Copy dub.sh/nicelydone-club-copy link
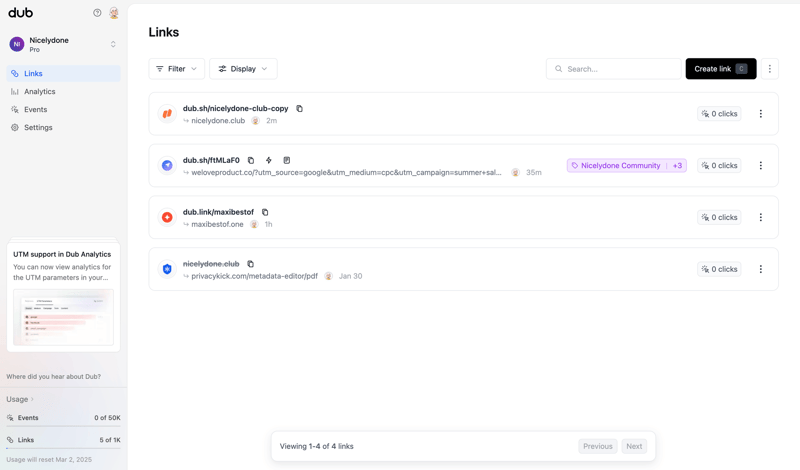800x470 pixels. [x=299, y=108]
